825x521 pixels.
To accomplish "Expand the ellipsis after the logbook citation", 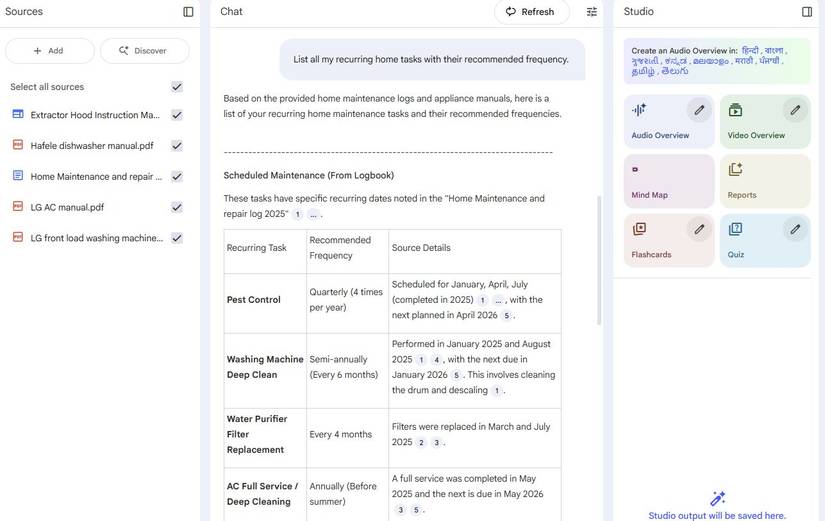I will pyautogui.click(x=313, y=215).
